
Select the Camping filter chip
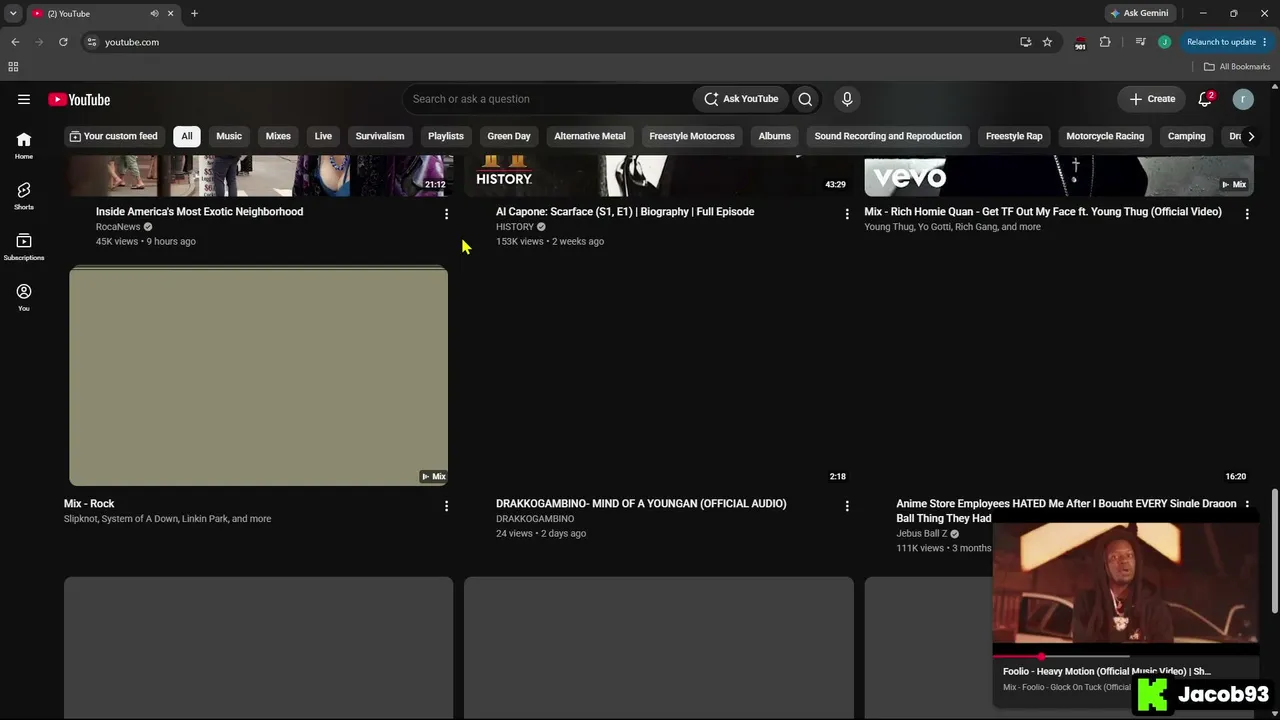pyautogui.click(x=1187, y=136)
